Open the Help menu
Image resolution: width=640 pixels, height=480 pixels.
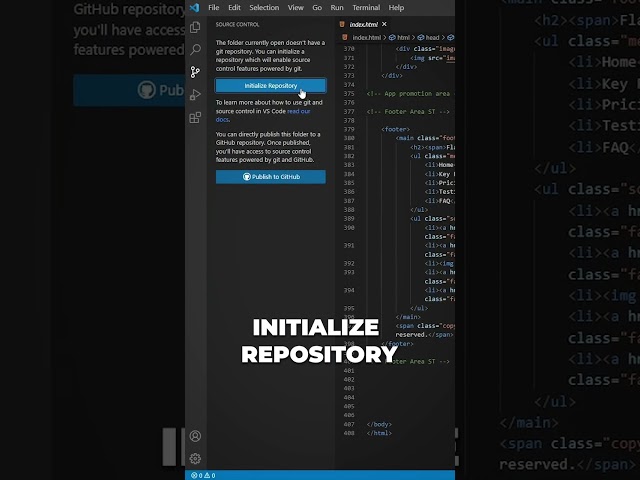(396, 7)
